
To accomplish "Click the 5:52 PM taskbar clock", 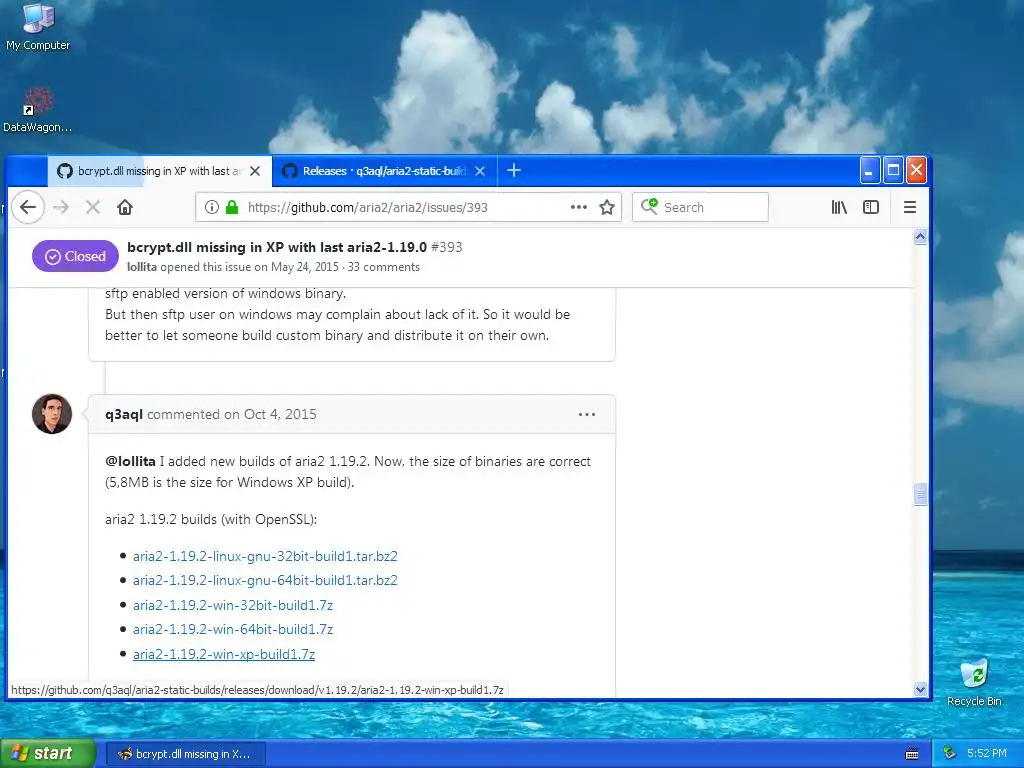I will click(x=987, y=754).
